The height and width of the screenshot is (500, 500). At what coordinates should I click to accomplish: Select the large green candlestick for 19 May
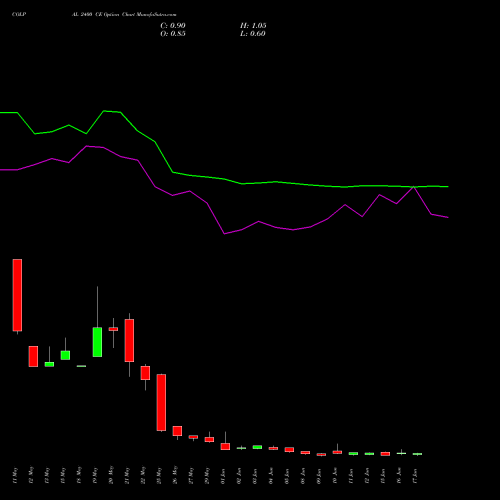pyautogui.click(x=97, y=342)
